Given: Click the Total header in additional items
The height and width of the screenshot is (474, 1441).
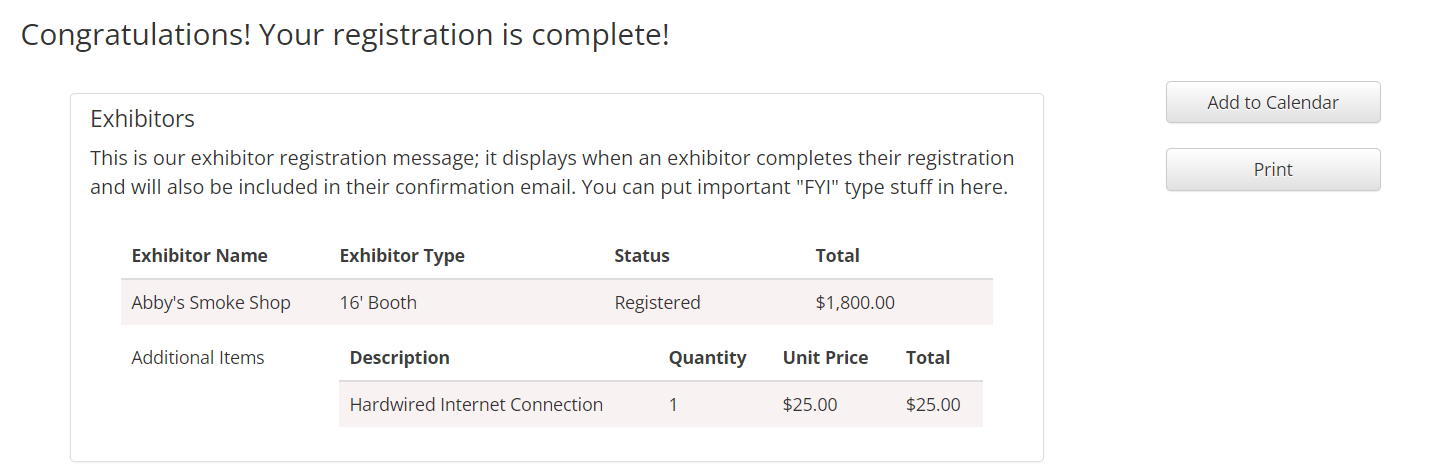Looking at the screenshot, I should pyautogui.click(x=927, y=357).
